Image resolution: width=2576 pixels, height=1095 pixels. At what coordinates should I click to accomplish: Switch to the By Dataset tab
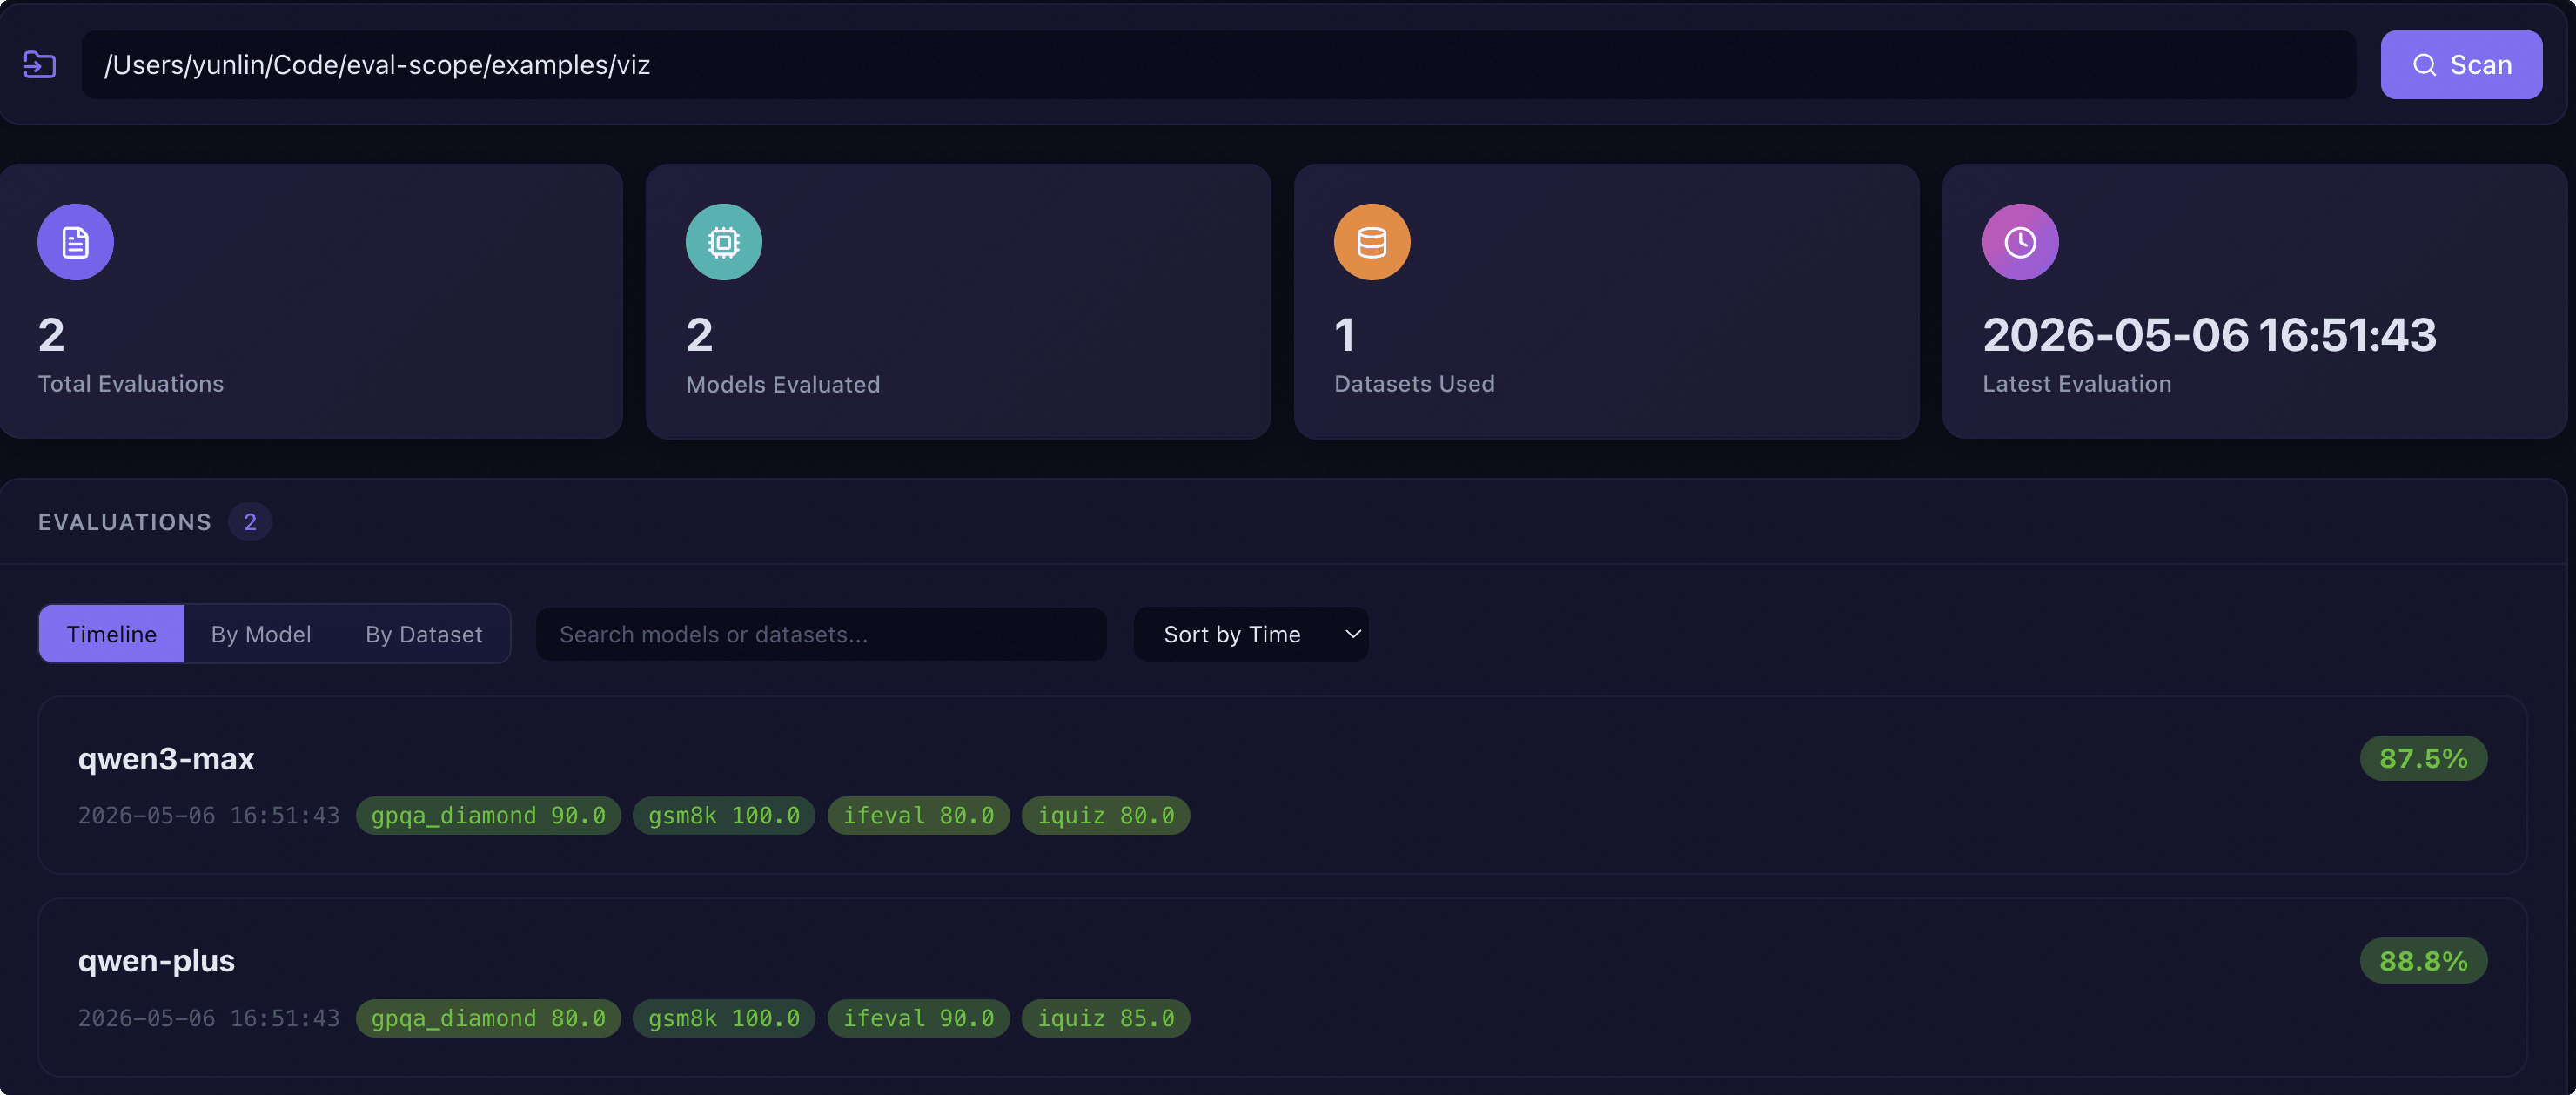424,634
